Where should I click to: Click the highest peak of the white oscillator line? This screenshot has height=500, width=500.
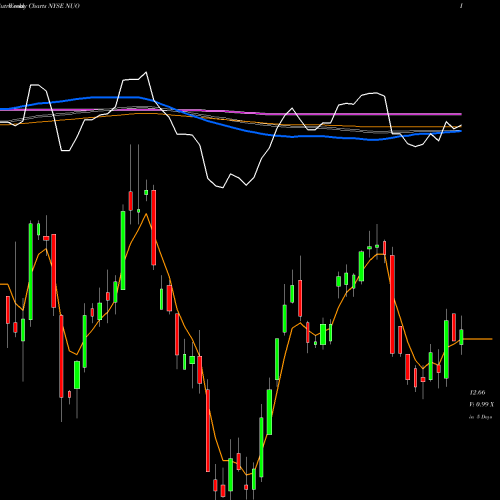pos(146,72)
